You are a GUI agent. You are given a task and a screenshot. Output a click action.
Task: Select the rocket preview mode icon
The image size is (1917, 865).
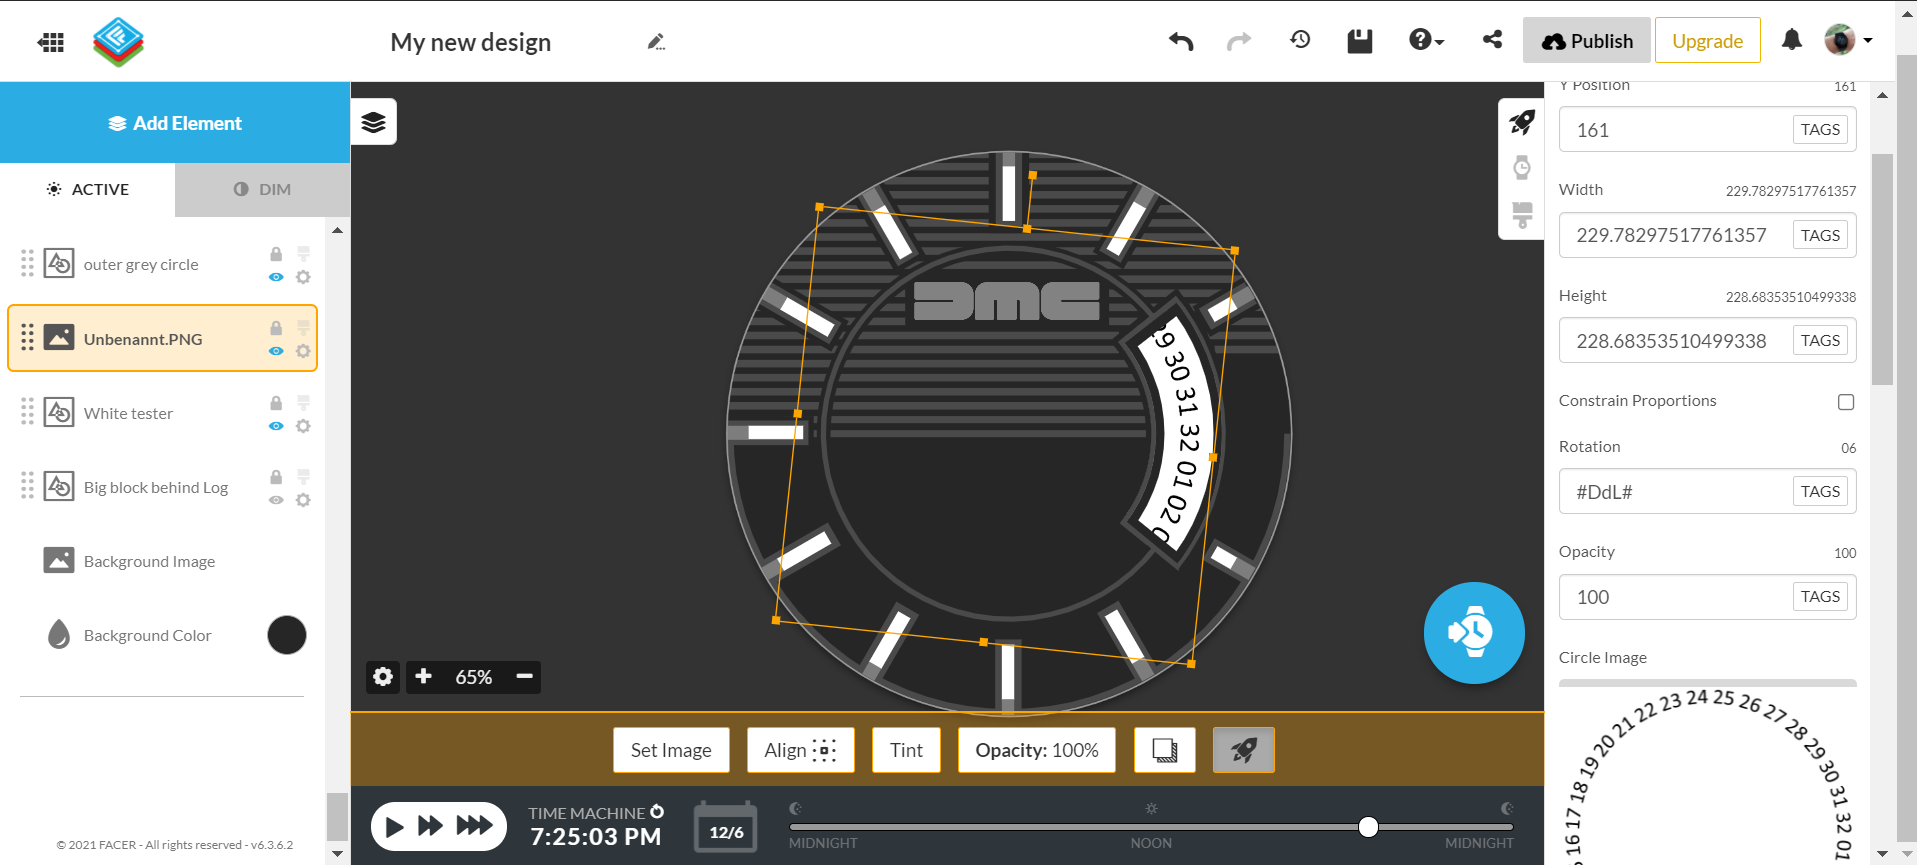click(1522, 122)
